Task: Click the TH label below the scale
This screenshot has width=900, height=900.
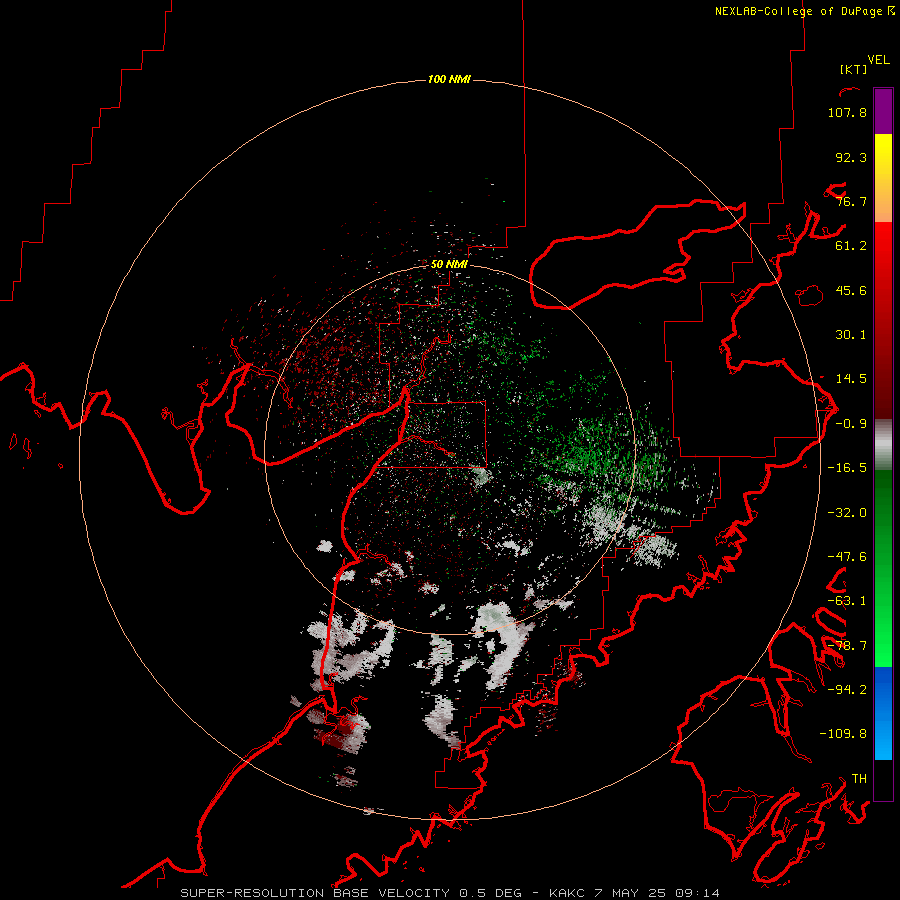Action: pos(859,779)
